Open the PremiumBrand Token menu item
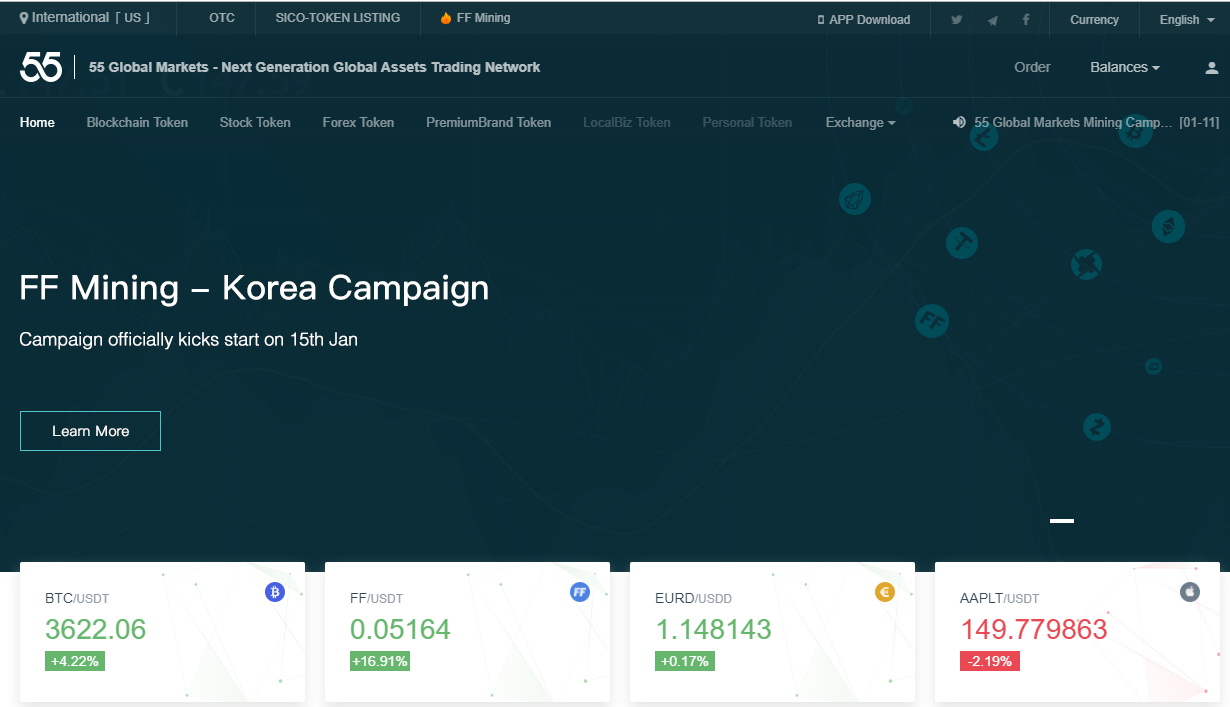Screen dimensions: 1230x707 tap(488, 122)
